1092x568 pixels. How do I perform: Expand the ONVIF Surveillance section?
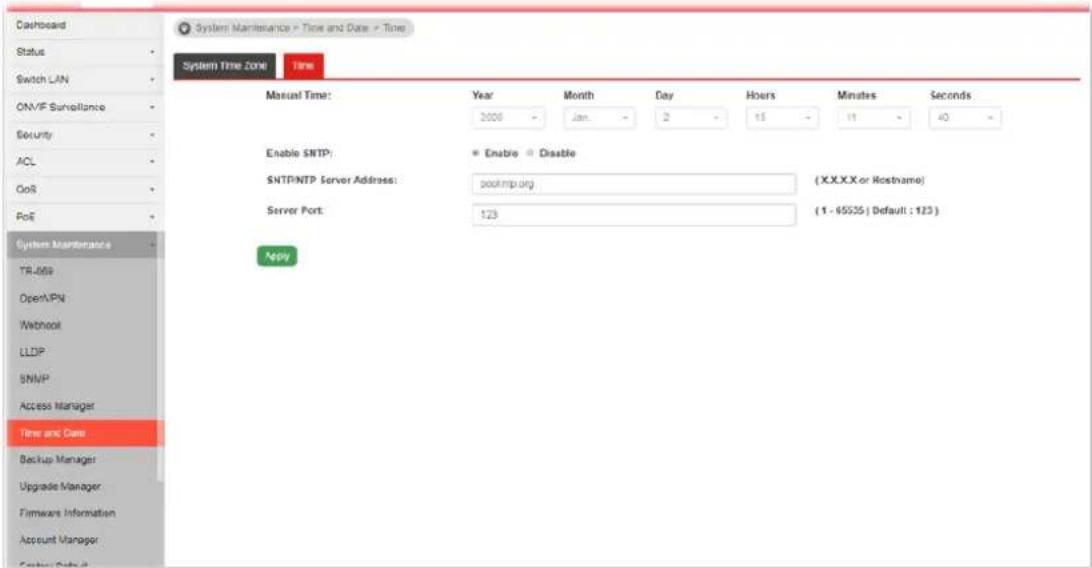click(85, 107)
